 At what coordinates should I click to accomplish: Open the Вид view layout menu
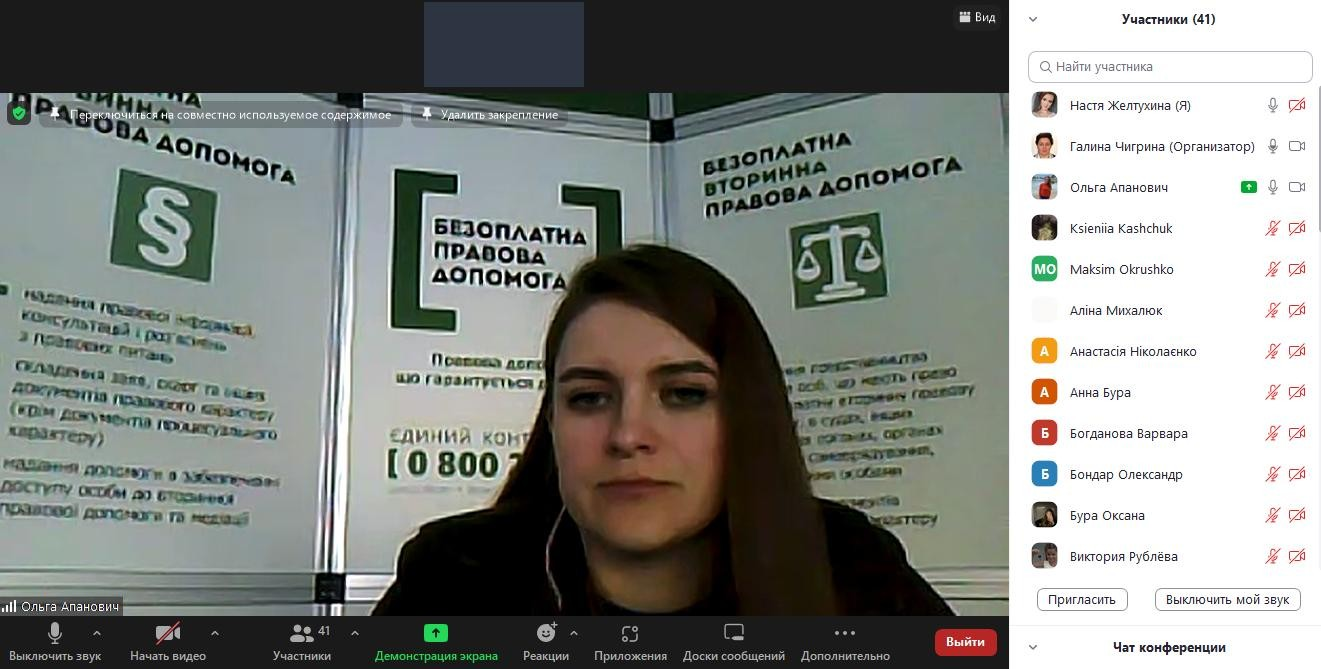977,17
